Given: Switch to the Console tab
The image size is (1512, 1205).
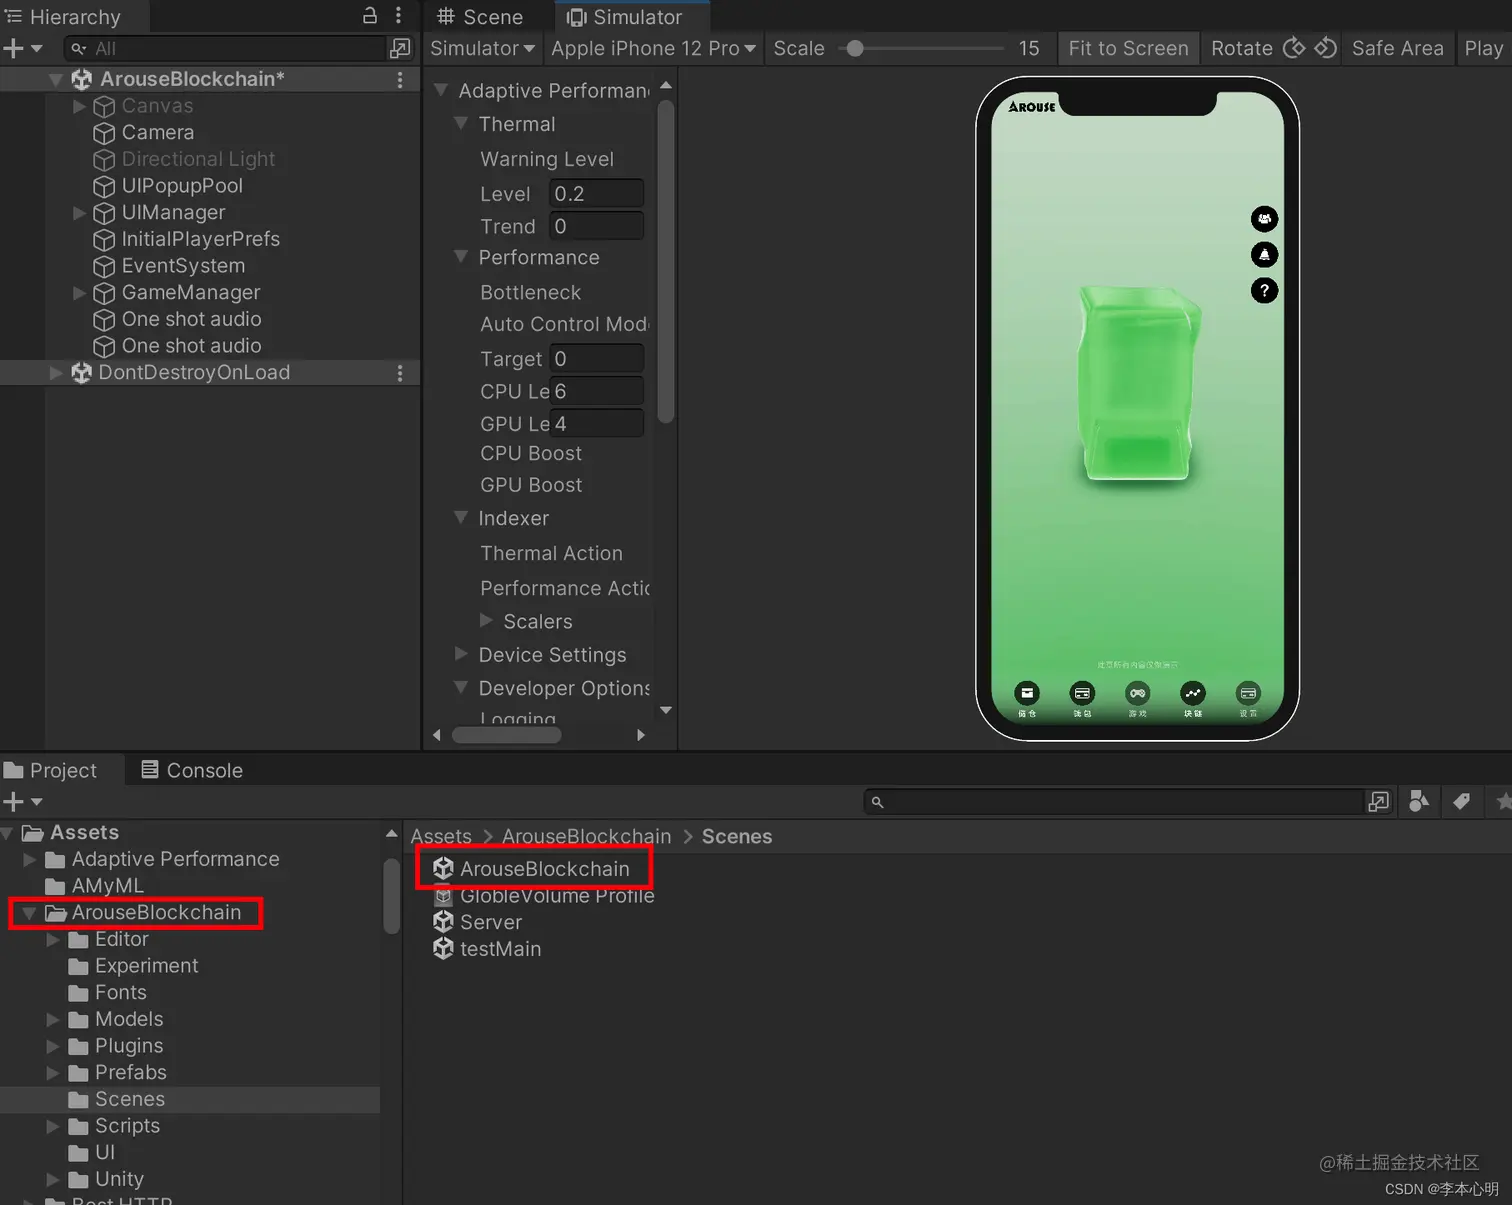Looking at the screenshot, I should point(192,770).
